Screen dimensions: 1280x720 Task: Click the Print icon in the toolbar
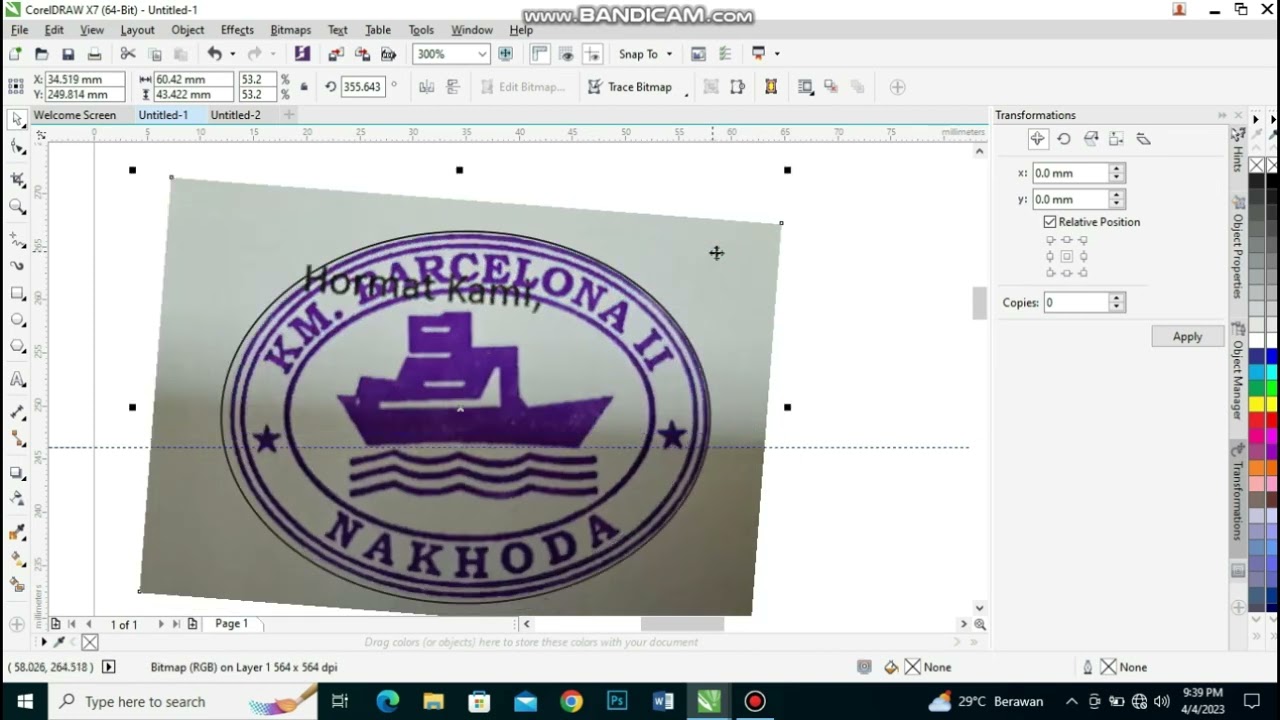click(x=94, y=54)
